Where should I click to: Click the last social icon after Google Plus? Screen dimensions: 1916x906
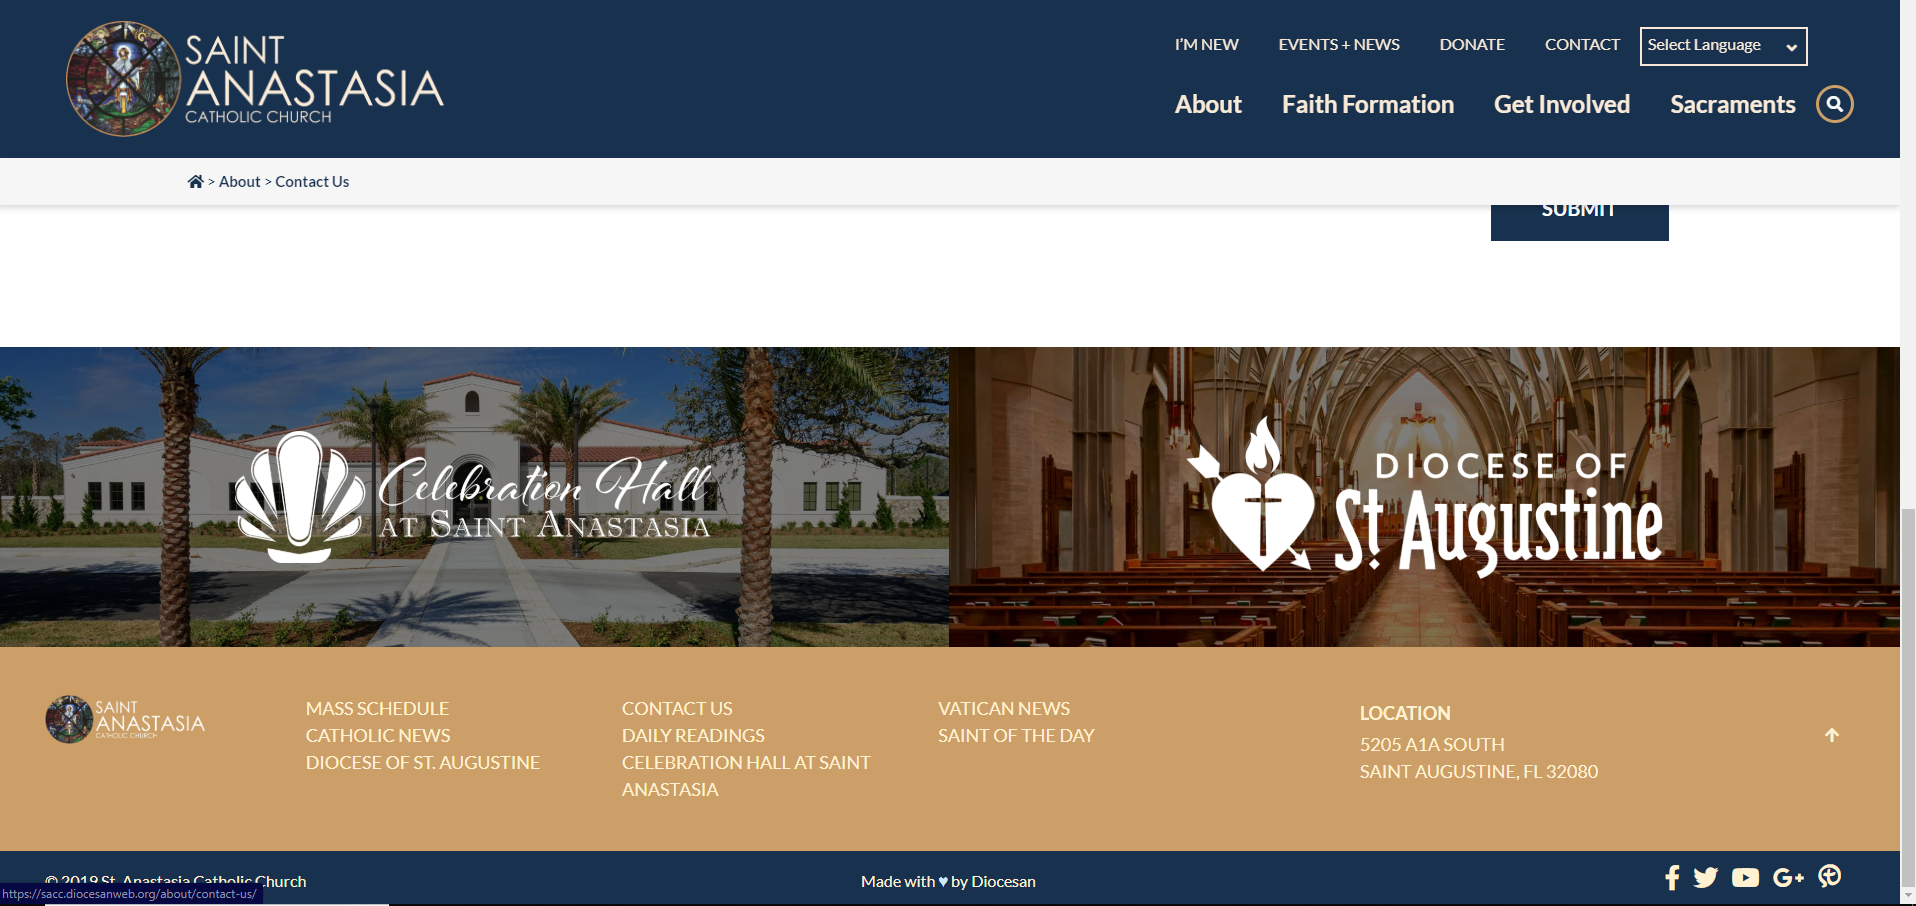coord(1829,876)
